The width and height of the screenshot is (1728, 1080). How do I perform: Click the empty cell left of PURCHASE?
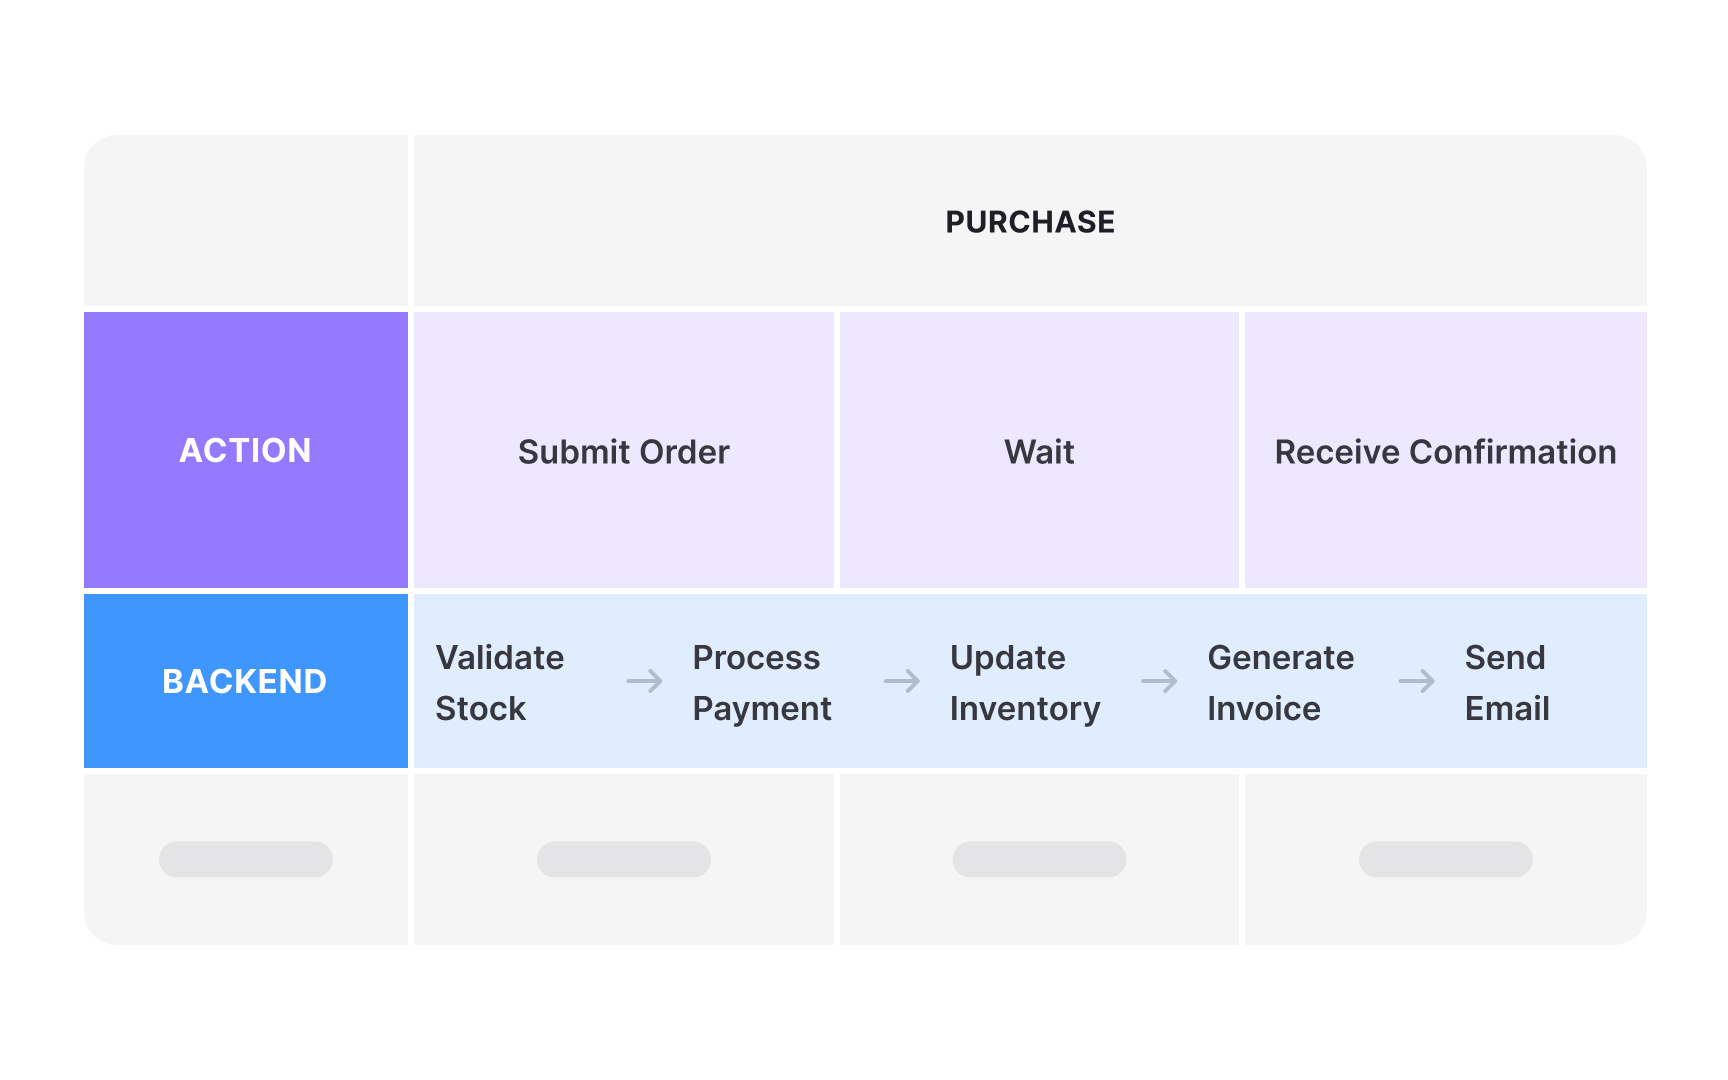(x=246, y=221)
